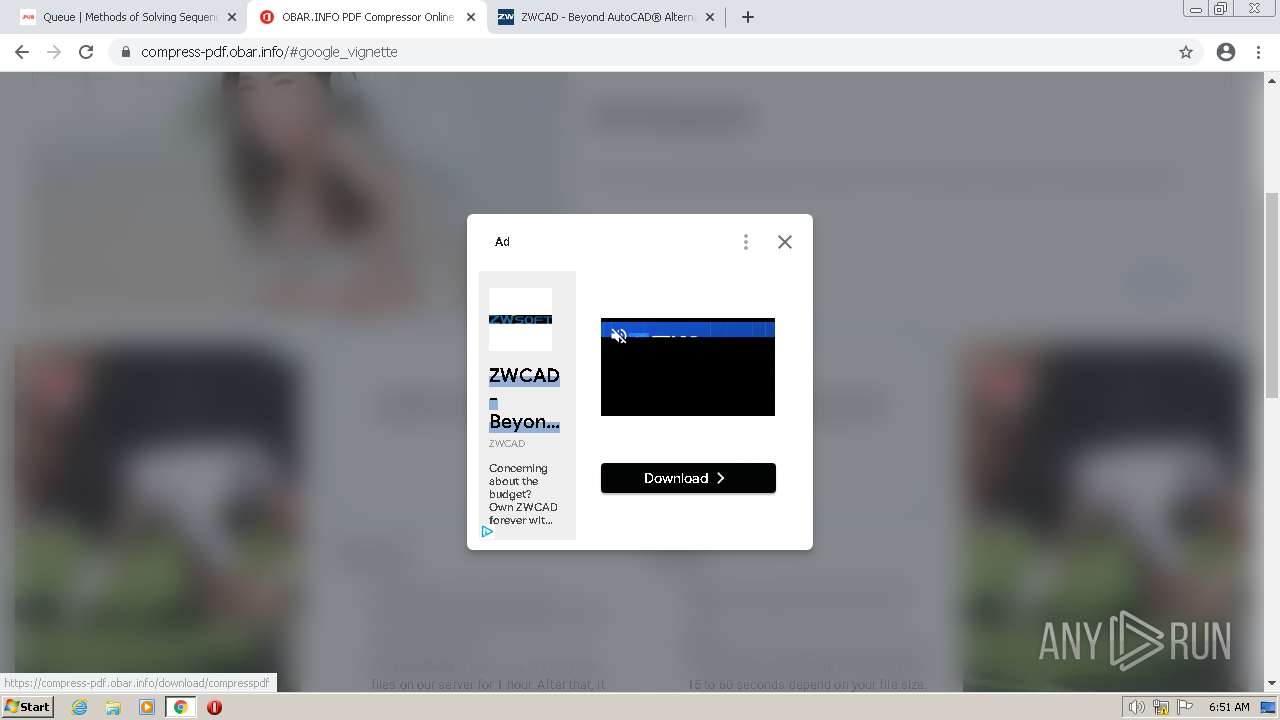This screenshot has height=720, width=1280.
Task: Open a new browser tab
Action: click(748, 17)
